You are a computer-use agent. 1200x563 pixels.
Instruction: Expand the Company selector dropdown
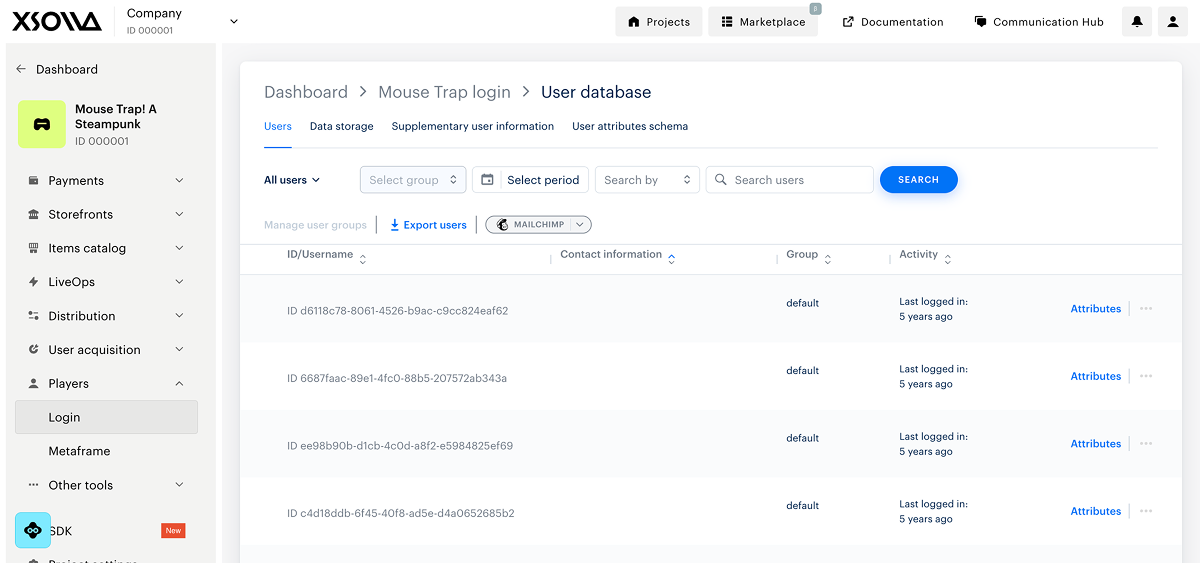click(234, 21)
